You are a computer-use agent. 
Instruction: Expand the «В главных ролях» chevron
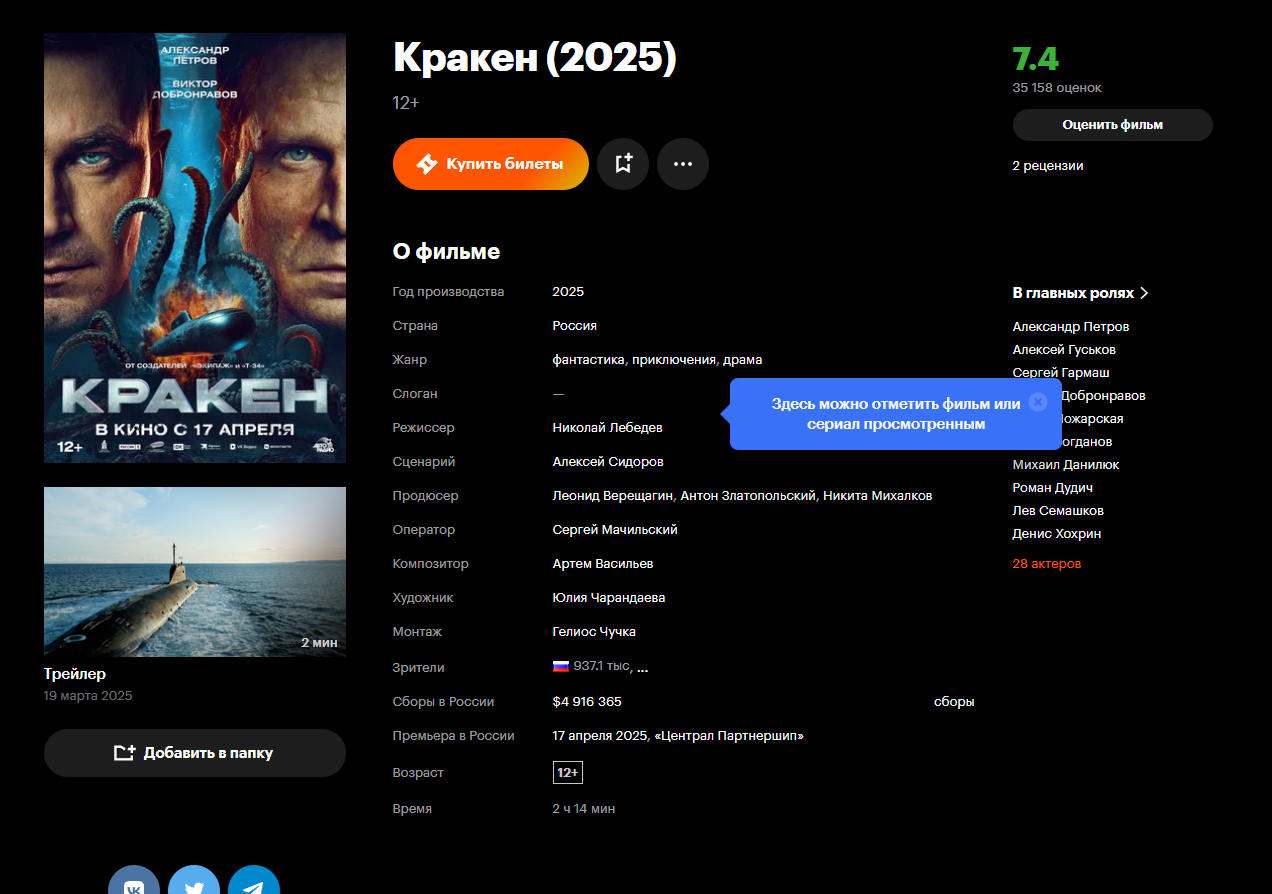(1144, 293)
